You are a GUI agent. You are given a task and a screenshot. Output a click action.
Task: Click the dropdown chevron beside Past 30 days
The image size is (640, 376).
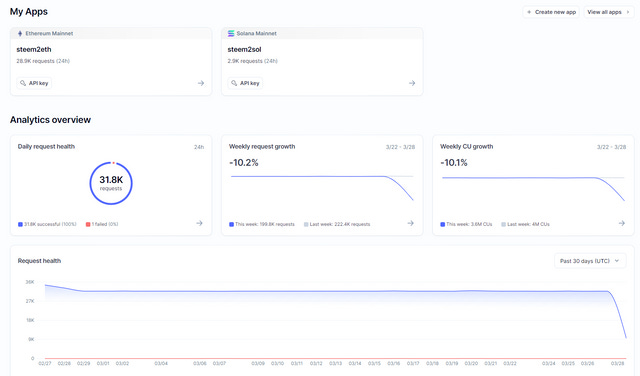(x=617, y=261)
